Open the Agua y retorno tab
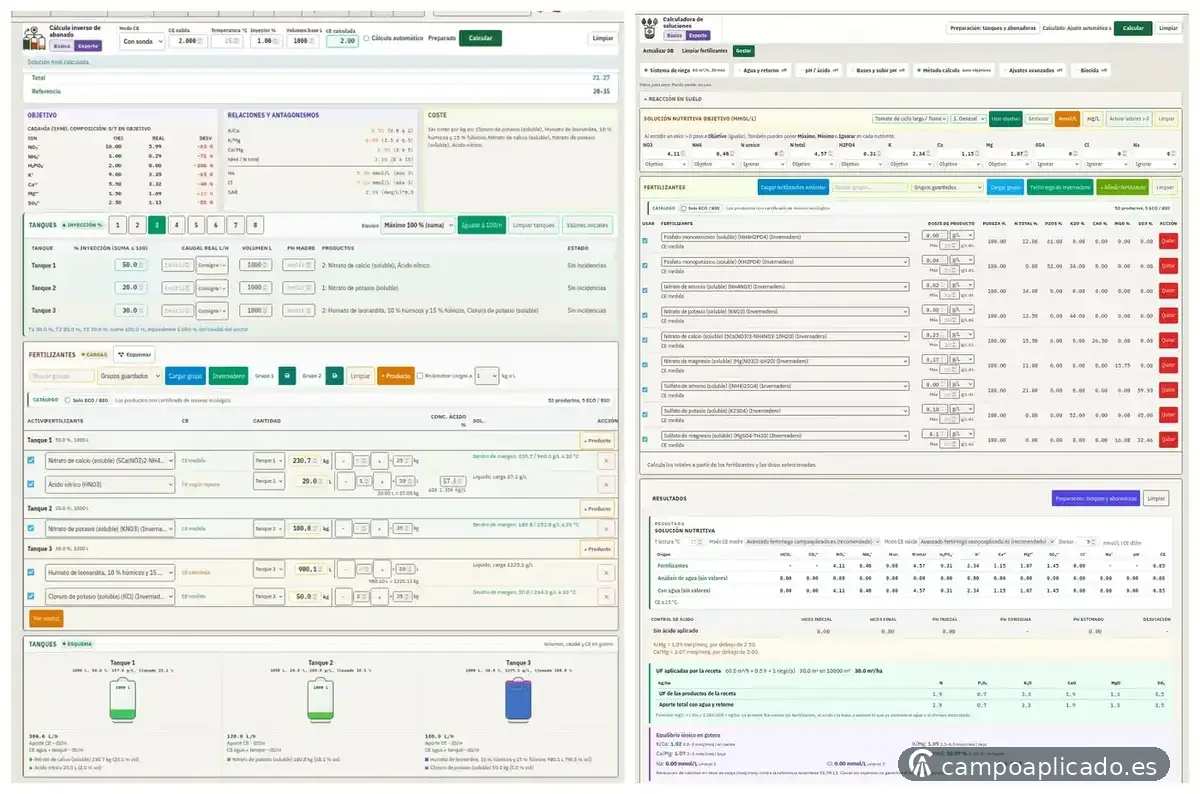Screen dimensions: 1200x794 pyautogui.click(x=762, y=71)
